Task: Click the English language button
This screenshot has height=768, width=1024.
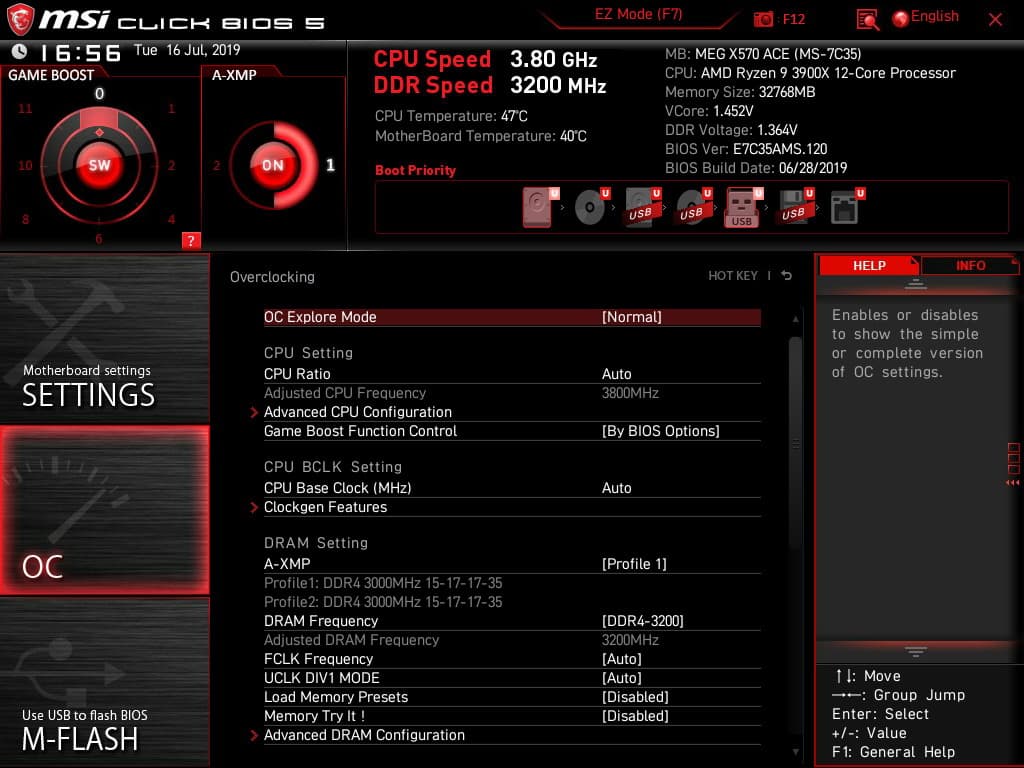Action: (x=935, y=17)
